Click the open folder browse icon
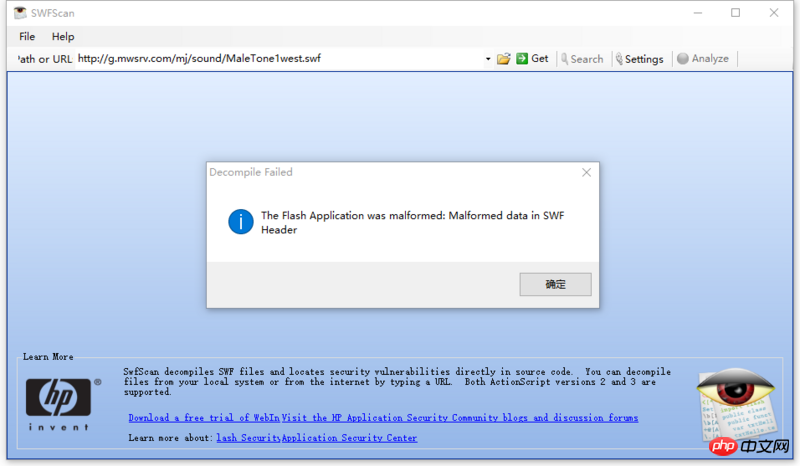Screen dimensions: 800x466 click(504, 59)
